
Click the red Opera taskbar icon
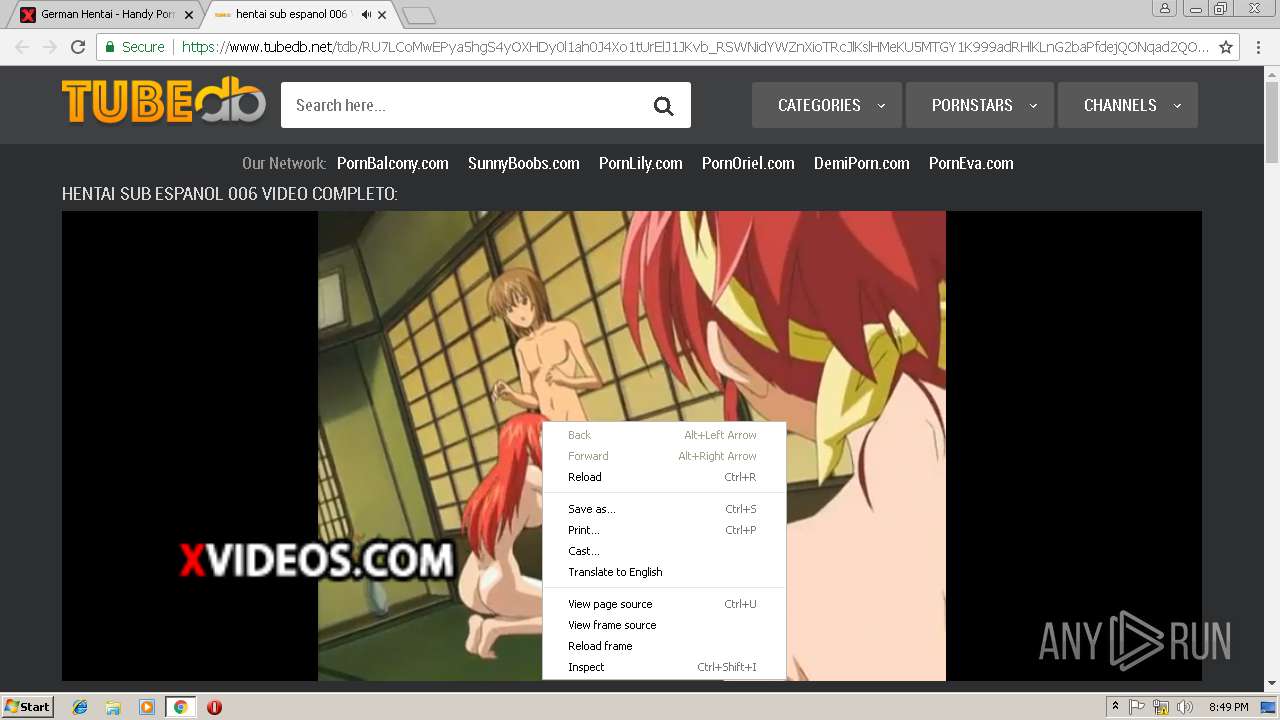(x=214, y=707)
